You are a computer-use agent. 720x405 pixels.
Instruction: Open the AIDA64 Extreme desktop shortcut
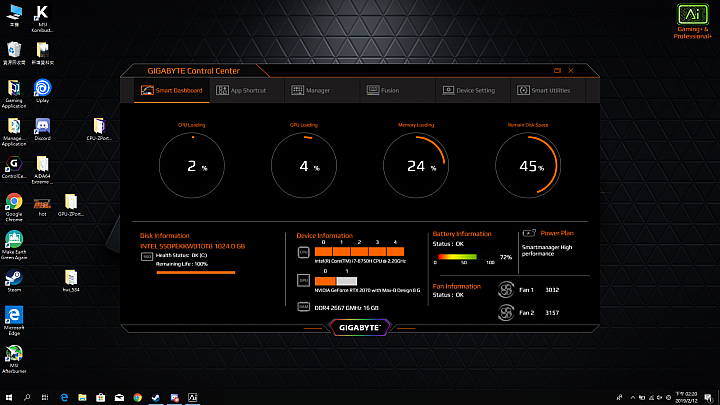point(42,170)
